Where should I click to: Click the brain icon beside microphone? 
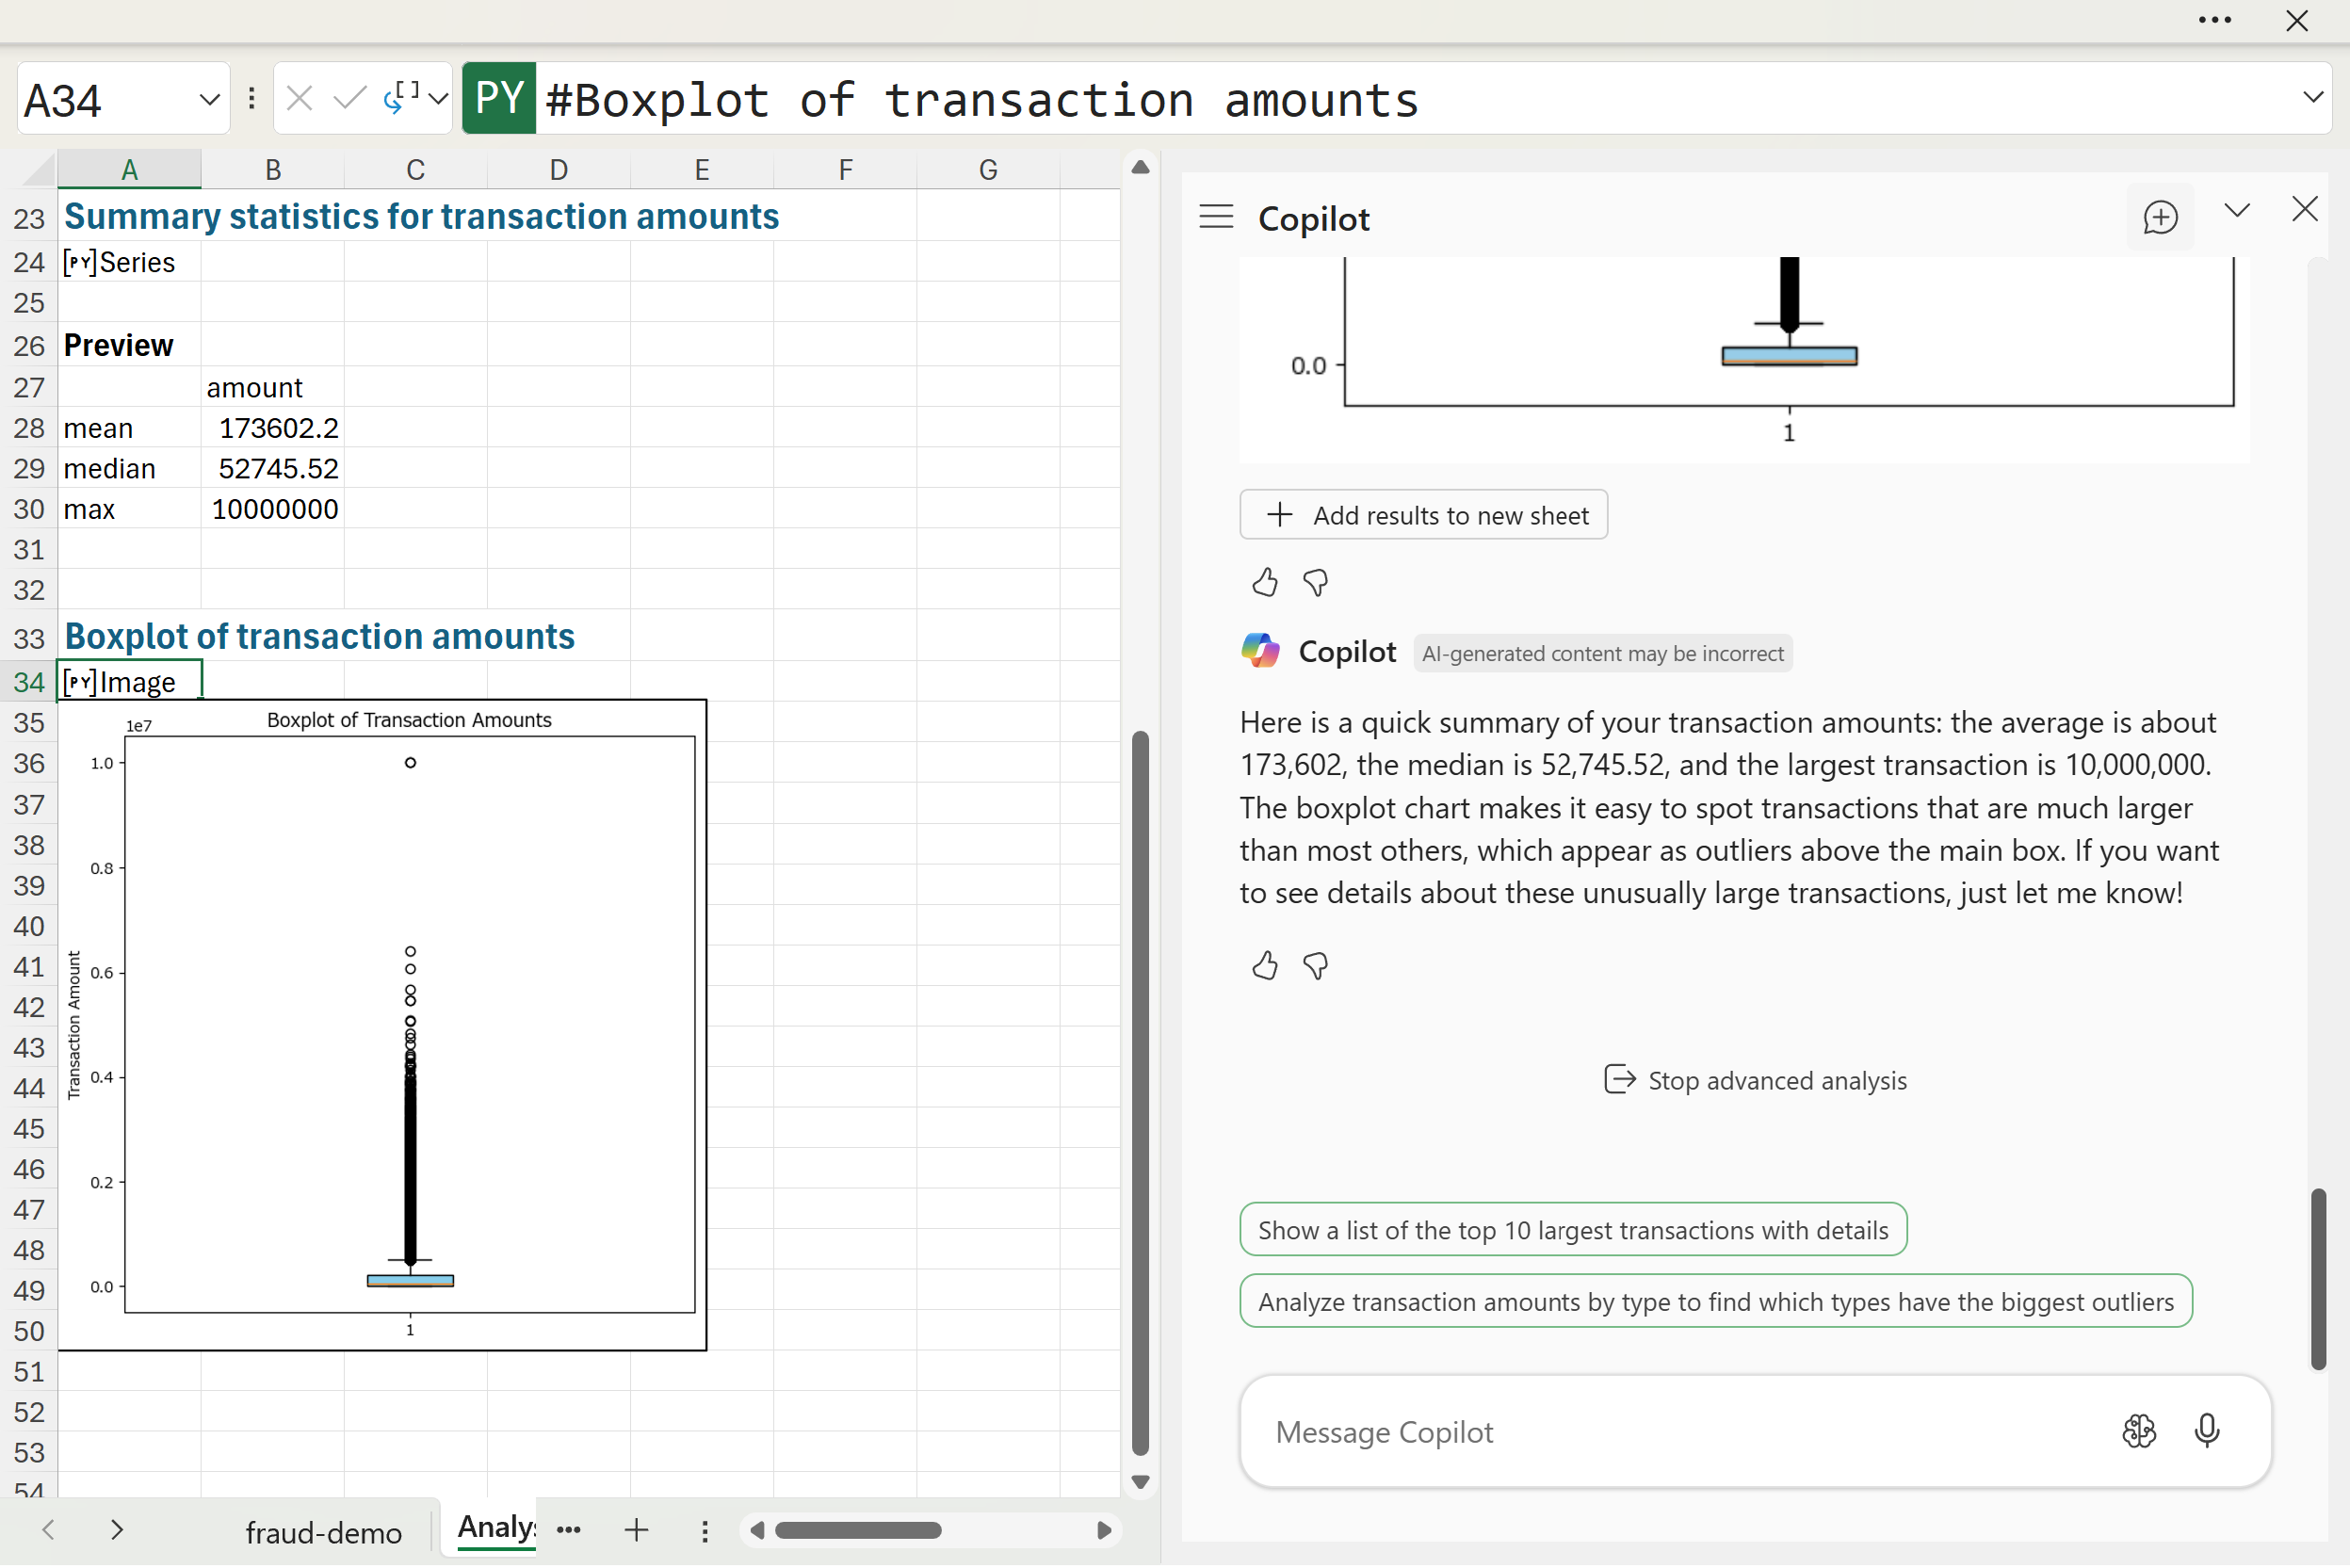point(2138,1431)
